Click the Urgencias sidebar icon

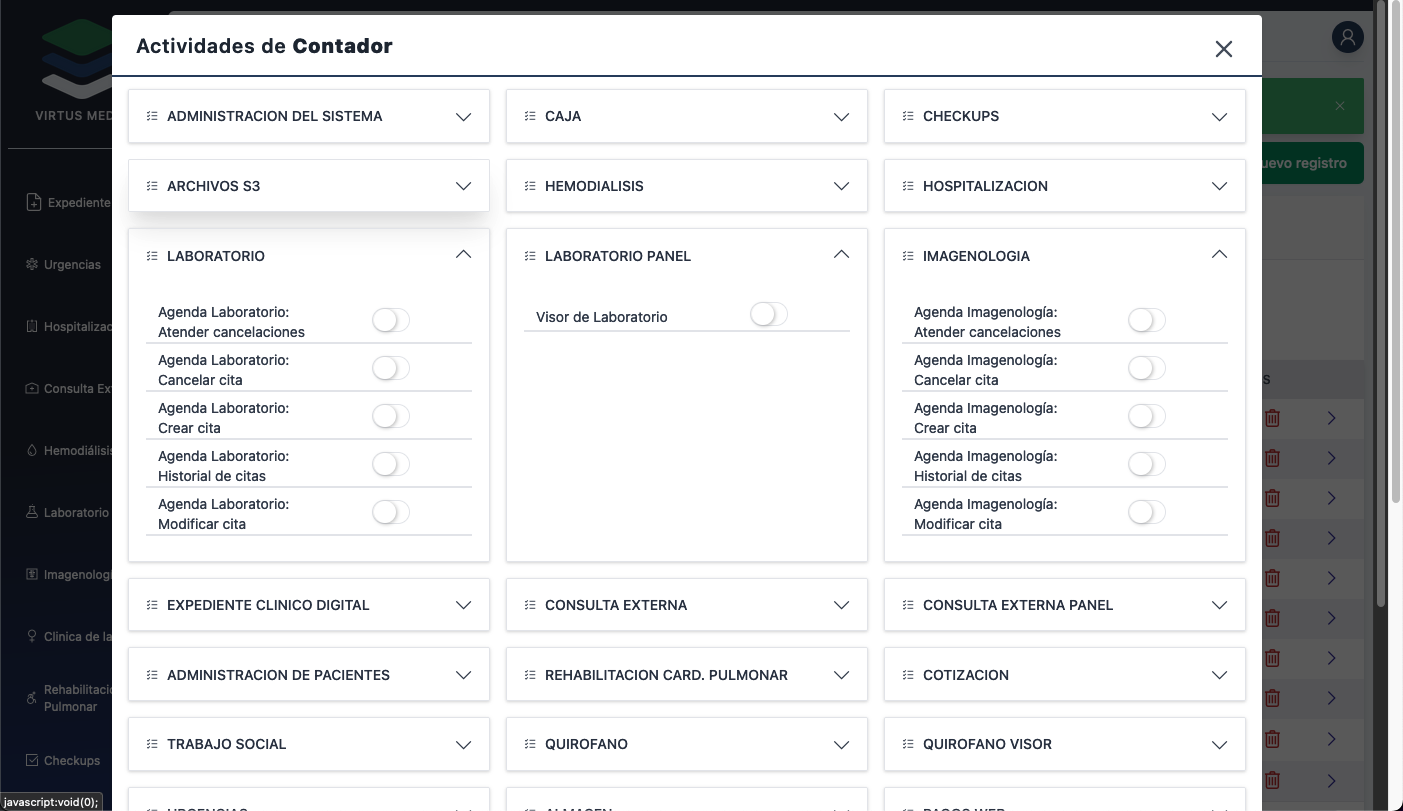click(x=32, y=265)
